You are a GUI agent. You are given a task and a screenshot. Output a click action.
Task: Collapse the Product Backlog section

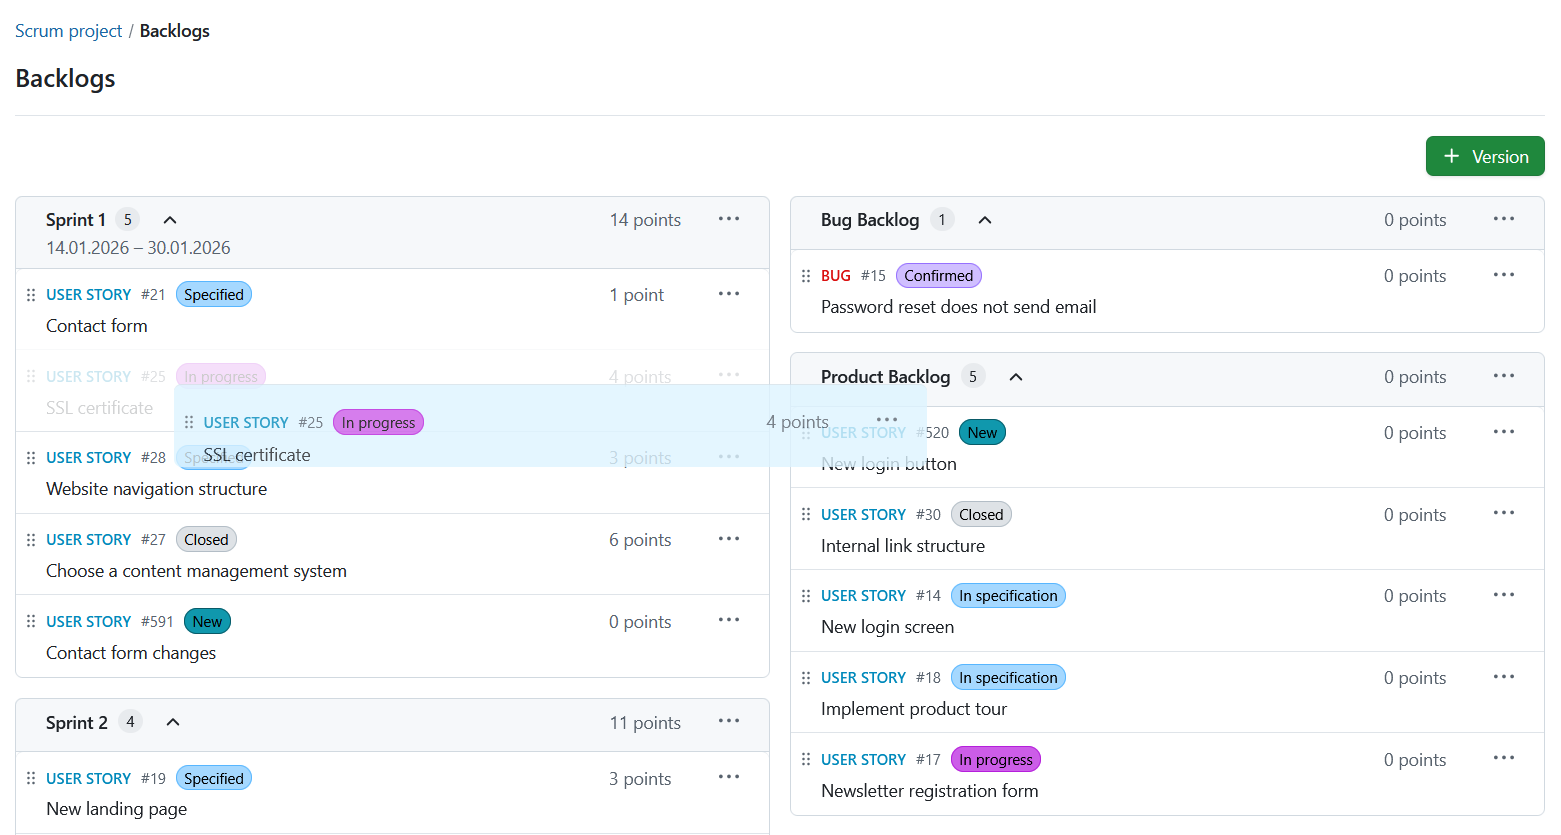[x=1015, y=377]
